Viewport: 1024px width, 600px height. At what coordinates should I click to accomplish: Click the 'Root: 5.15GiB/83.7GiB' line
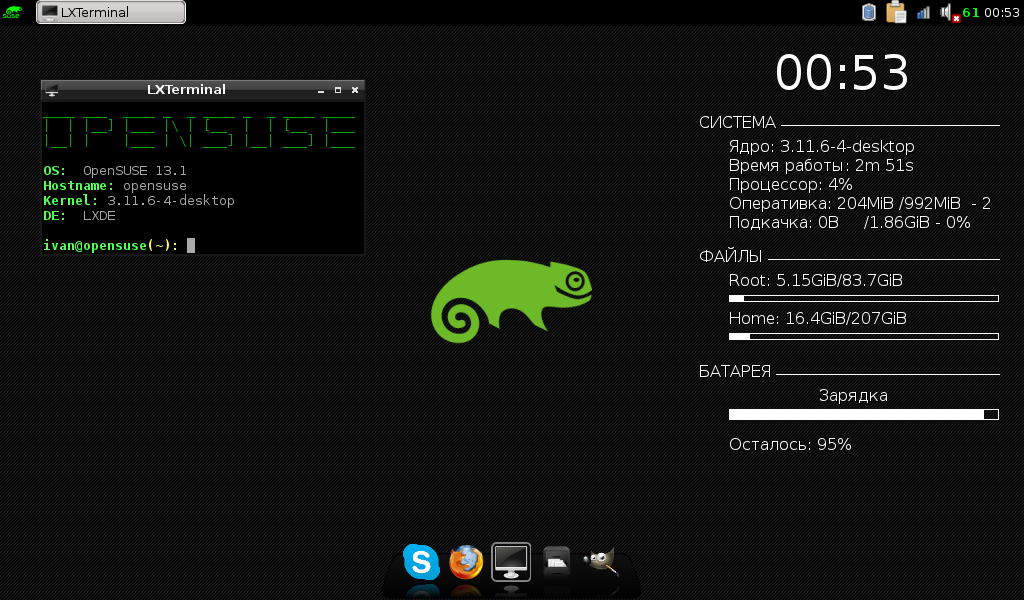pos(816,281)
